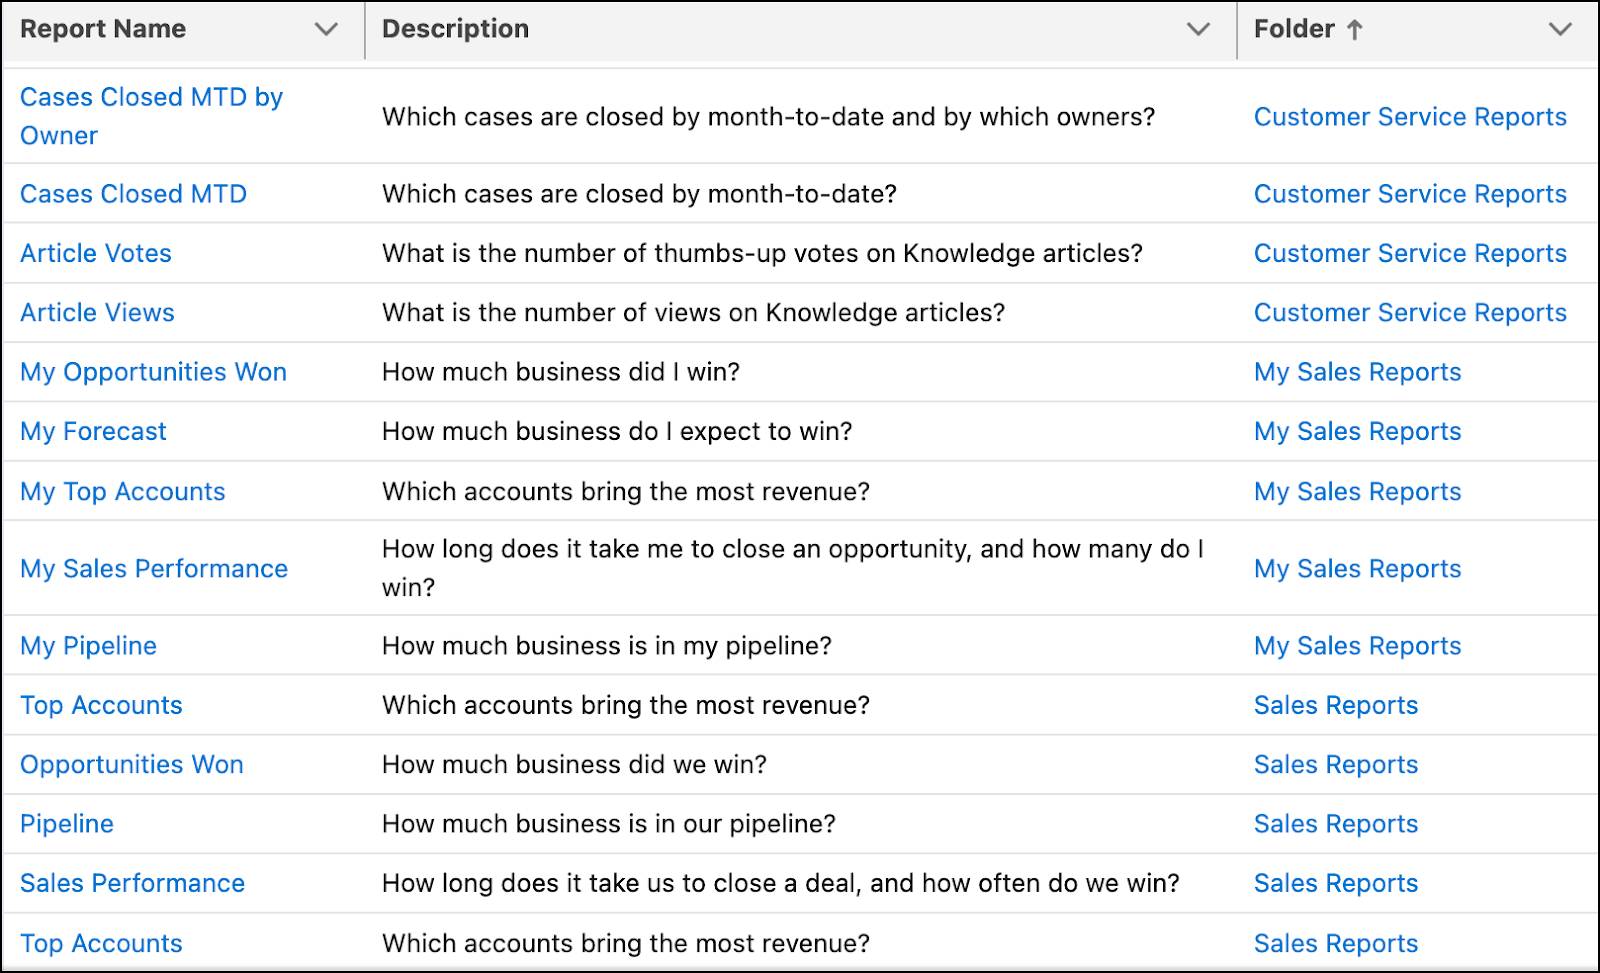The width and height of the screenshot is (1600, 973).
Task: Open the My Top Accounts report
Action: coord(123,492)
